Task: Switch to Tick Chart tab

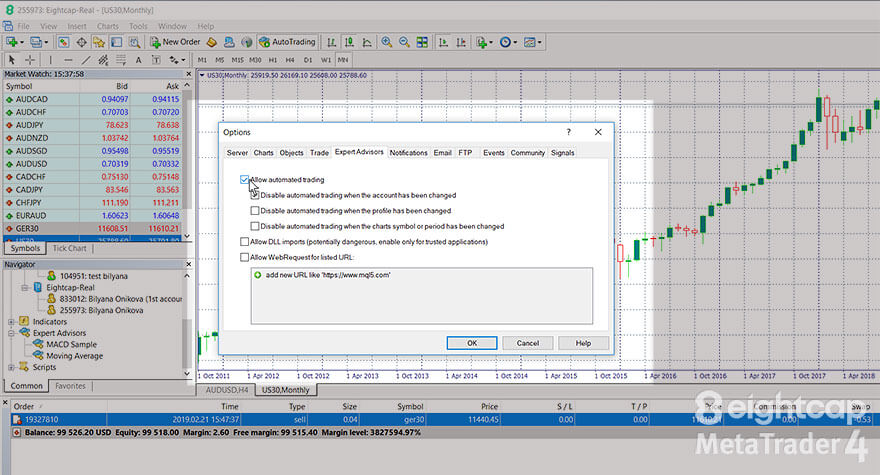Action: tap(70, 248)
